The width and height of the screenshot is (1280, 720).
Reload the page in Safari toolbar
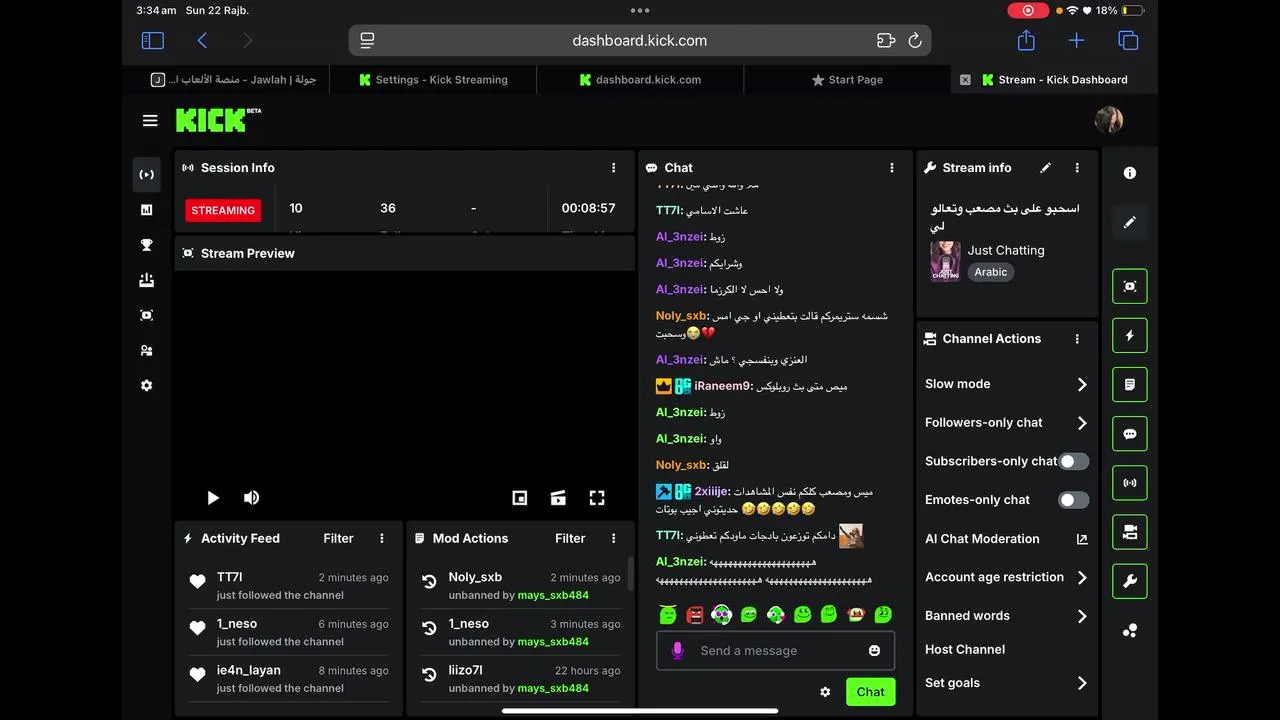click(915, 41)
